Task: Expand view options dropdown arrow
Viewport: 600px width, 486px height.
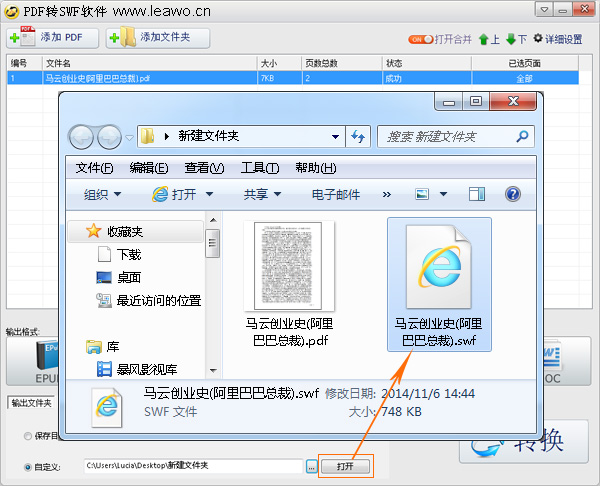Action: click(x=443, y=194)
